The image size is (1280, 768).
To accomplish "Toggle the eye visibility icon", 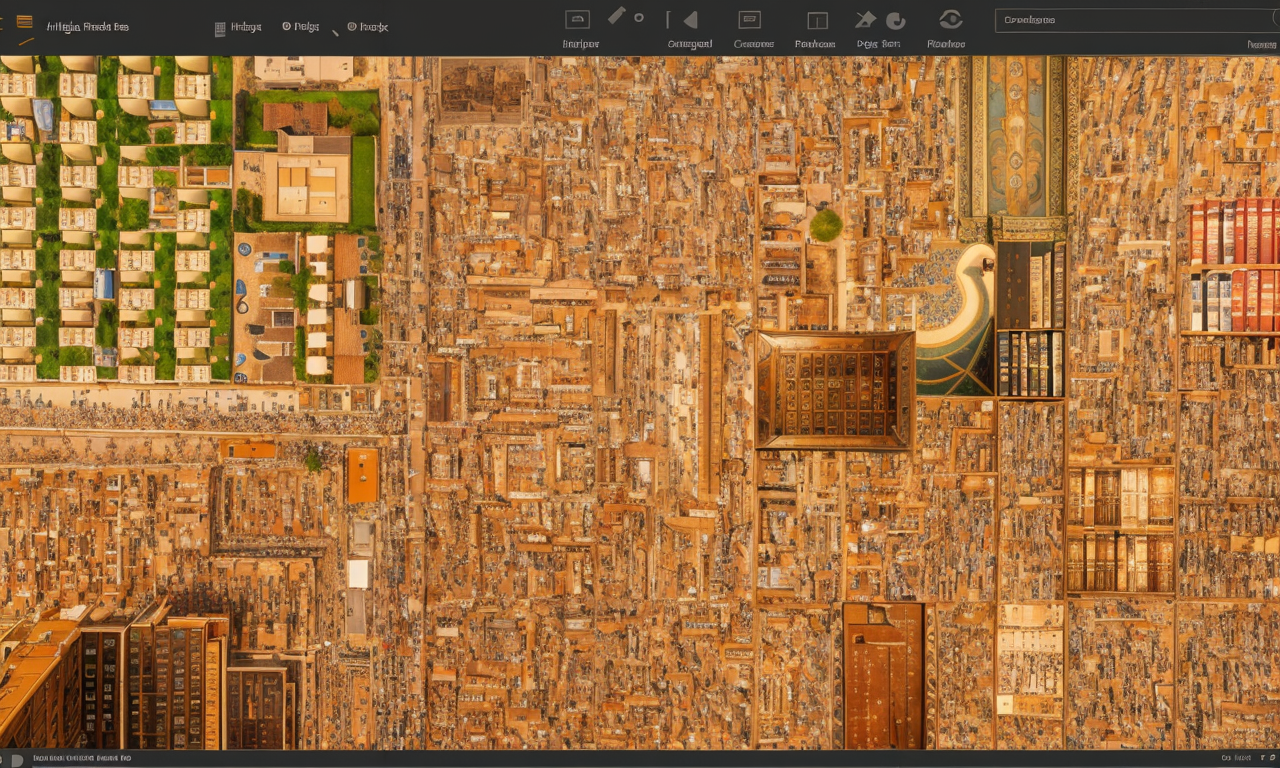I will [x=950, y=19].
